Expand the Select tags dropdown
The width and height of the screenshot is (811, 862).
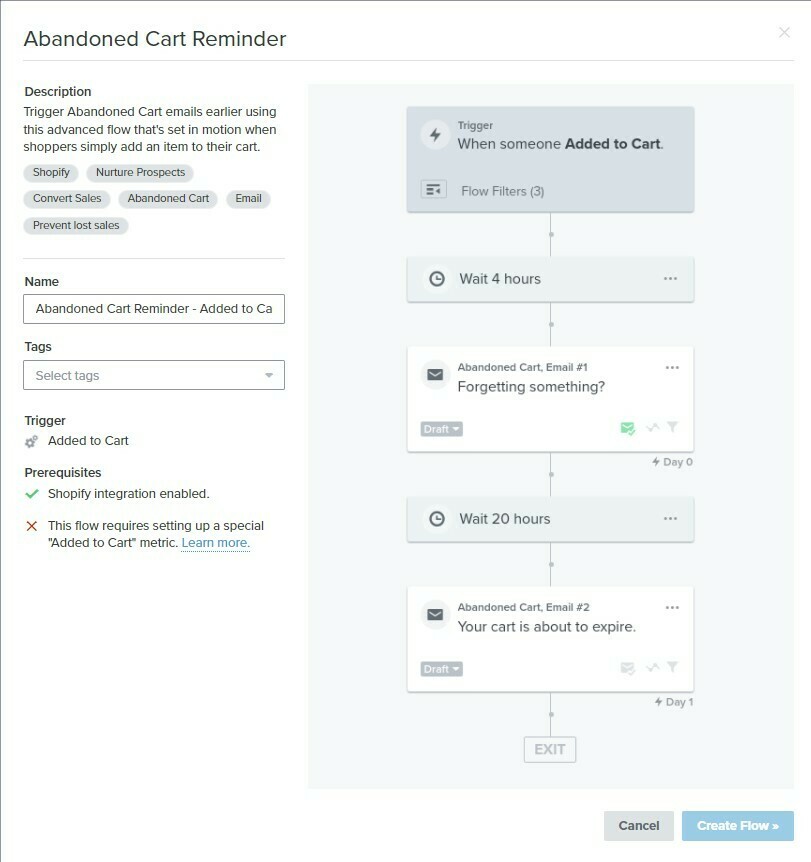(154, 375)
